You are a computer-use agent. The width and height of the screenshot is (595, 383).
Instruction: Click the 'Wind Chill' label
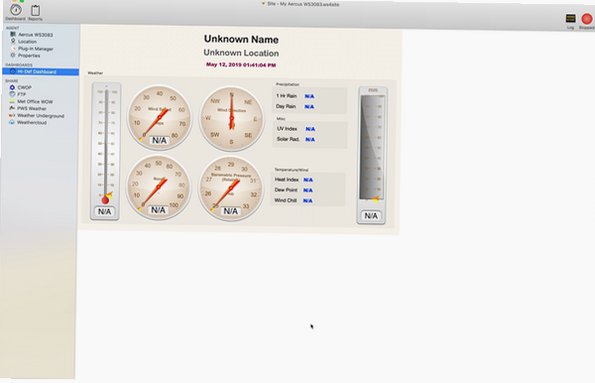pos(285,200)
